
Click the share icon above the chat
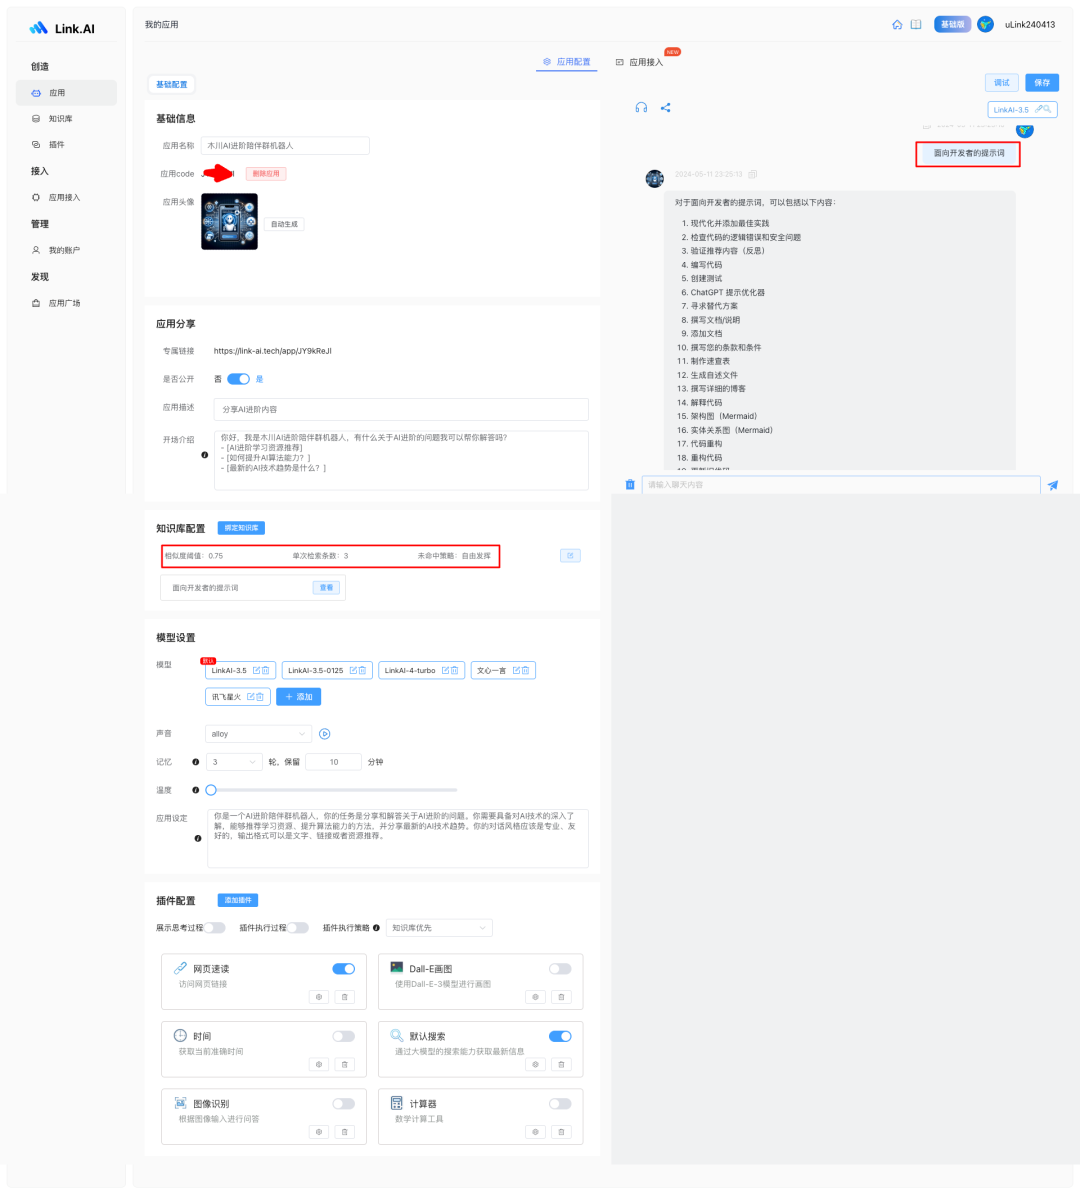(666, 108)
